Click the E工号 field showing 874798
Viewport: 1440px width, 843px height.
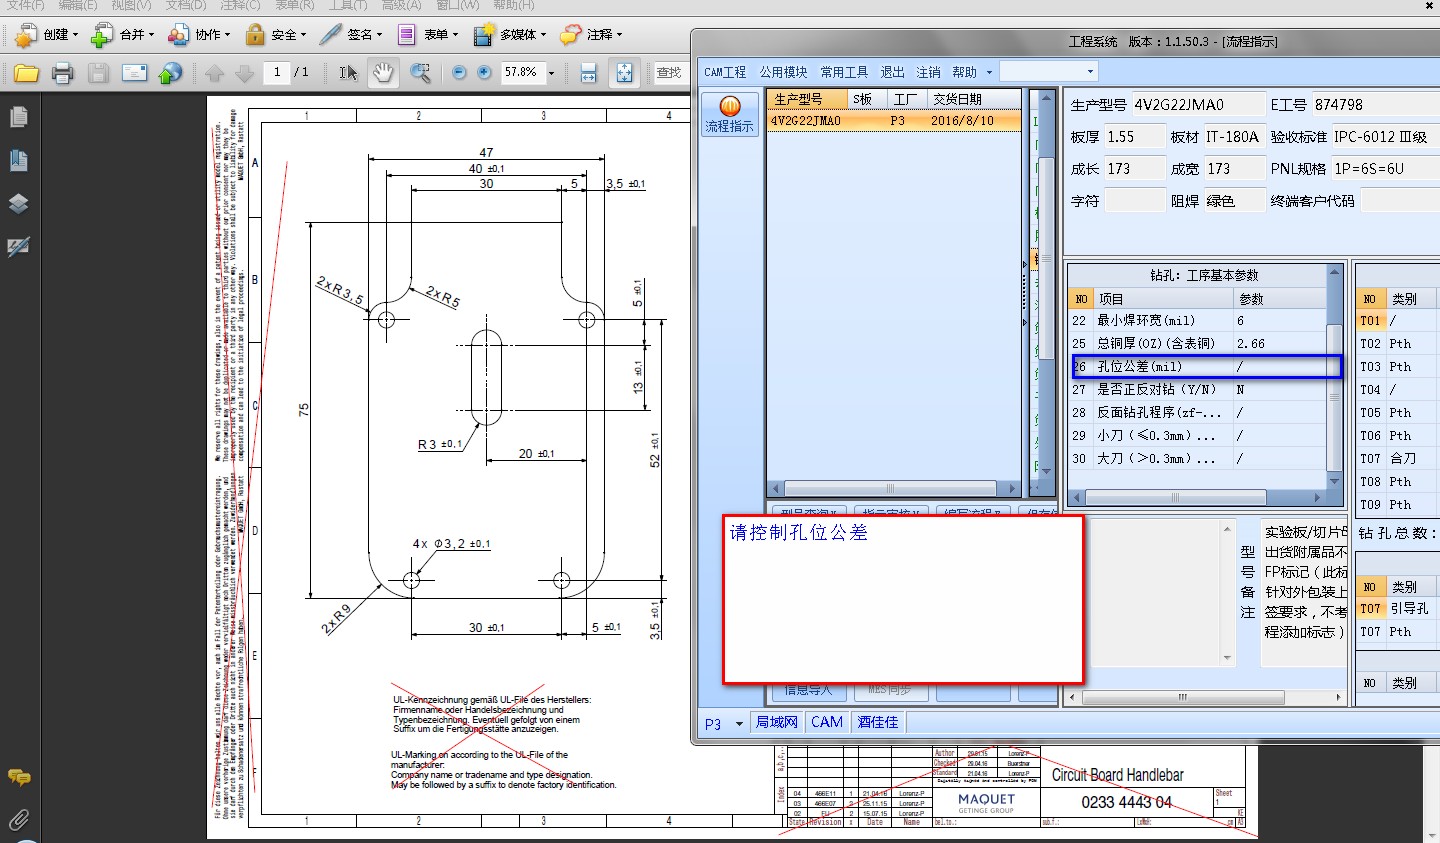pyautogui.click(x=1375, y=105)
